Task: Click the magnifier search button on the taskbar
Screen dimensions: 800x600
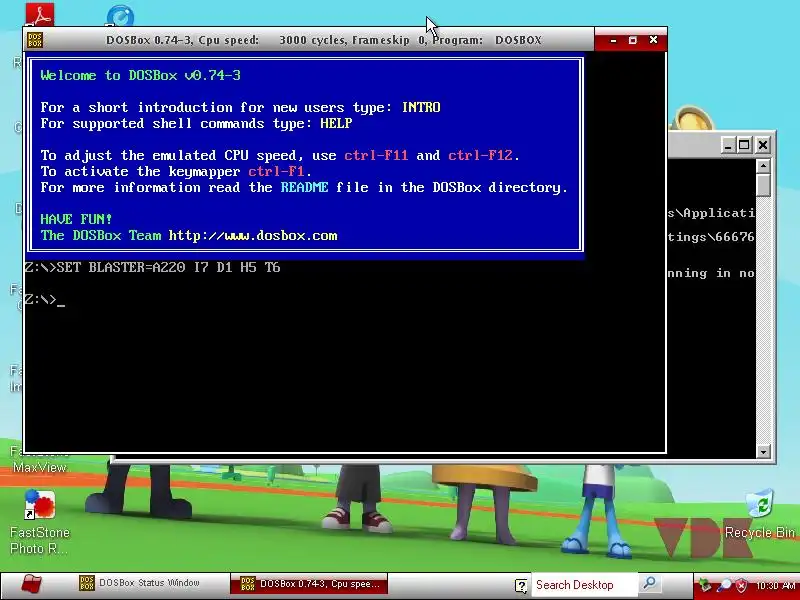Action: click(x=650, y=584)
